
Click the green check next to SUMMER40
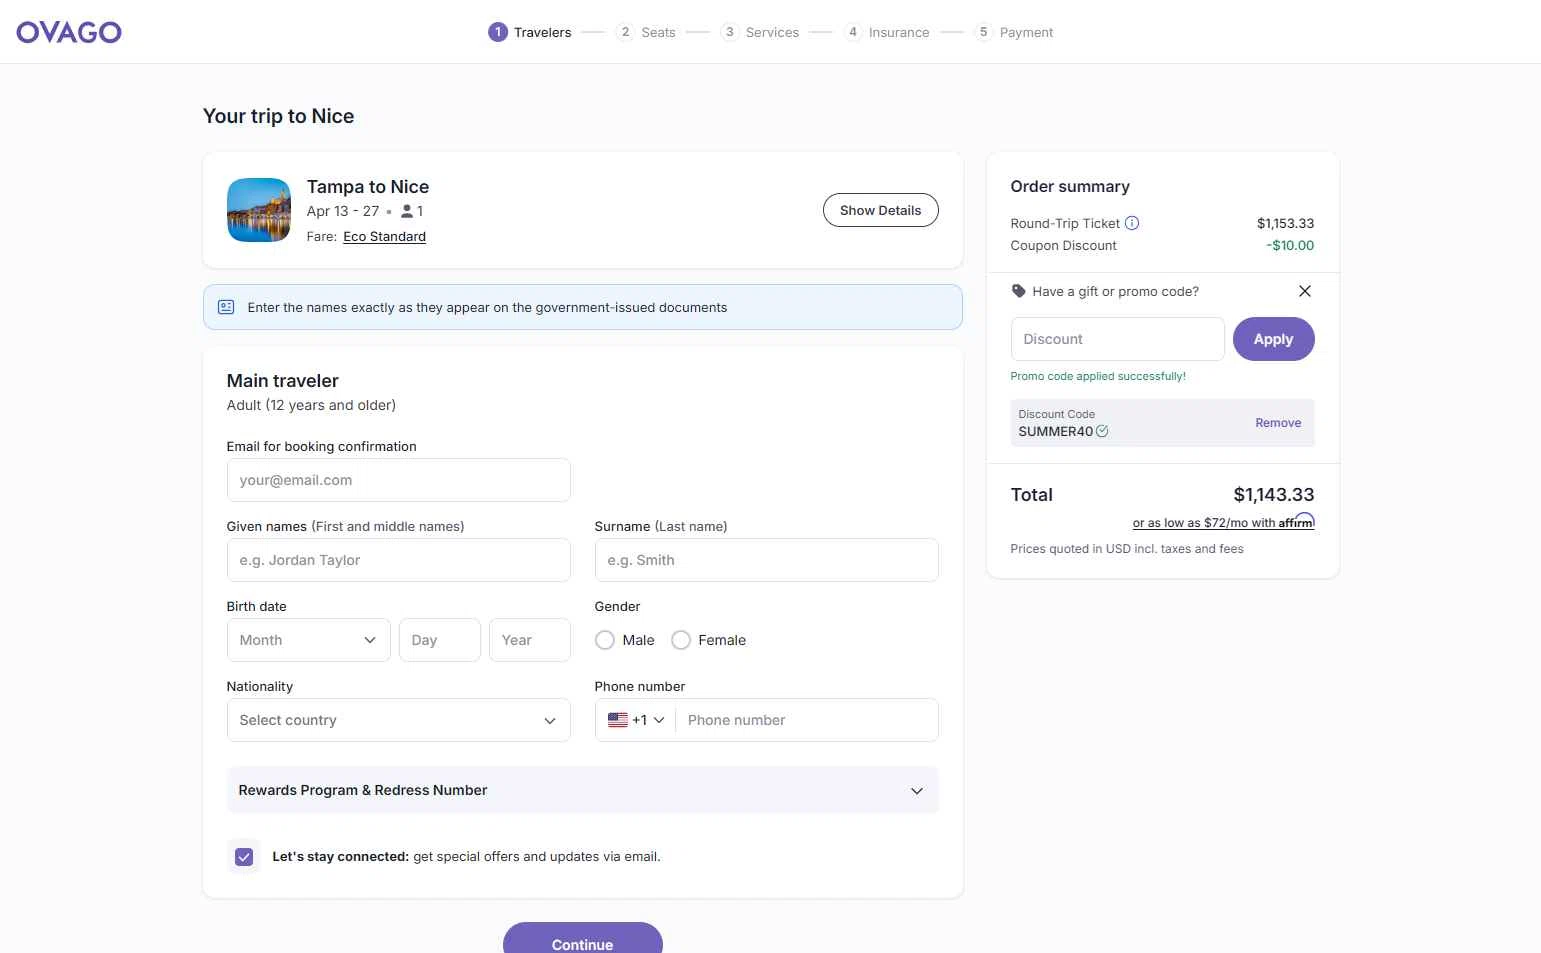[1102, 431]
